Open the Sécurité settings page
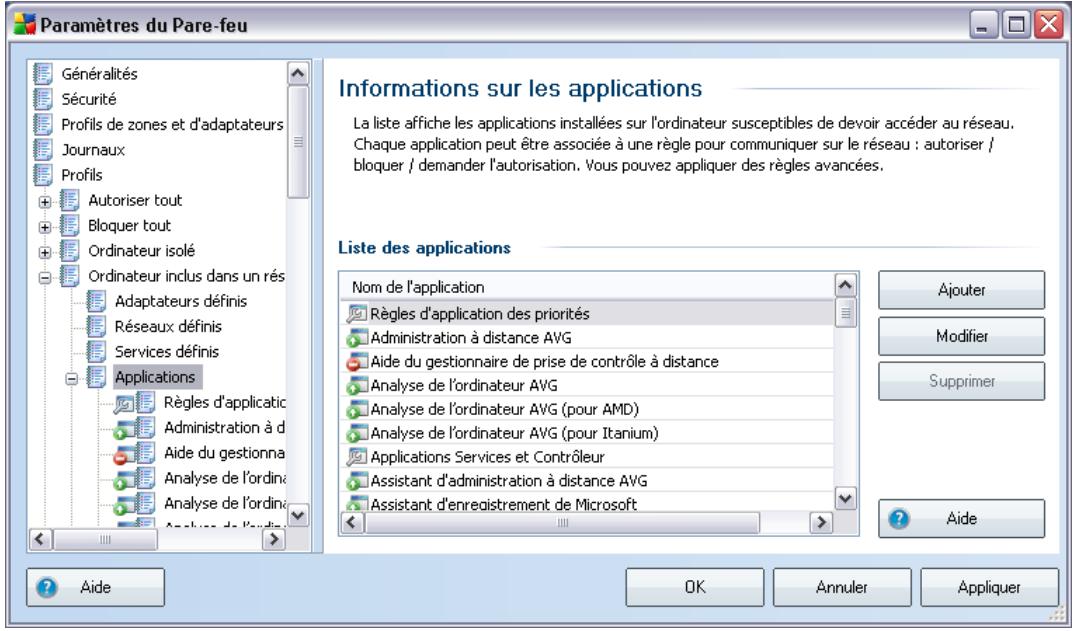 [89, 99]
